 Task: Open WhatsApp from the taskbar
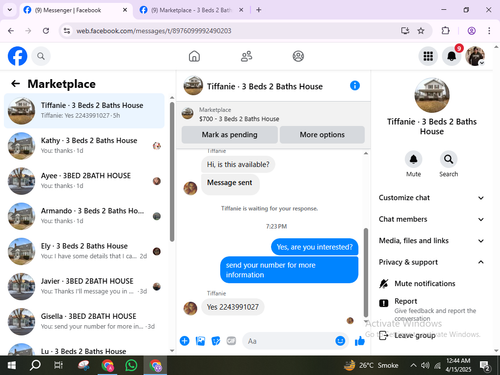click(x=131, y=365)
